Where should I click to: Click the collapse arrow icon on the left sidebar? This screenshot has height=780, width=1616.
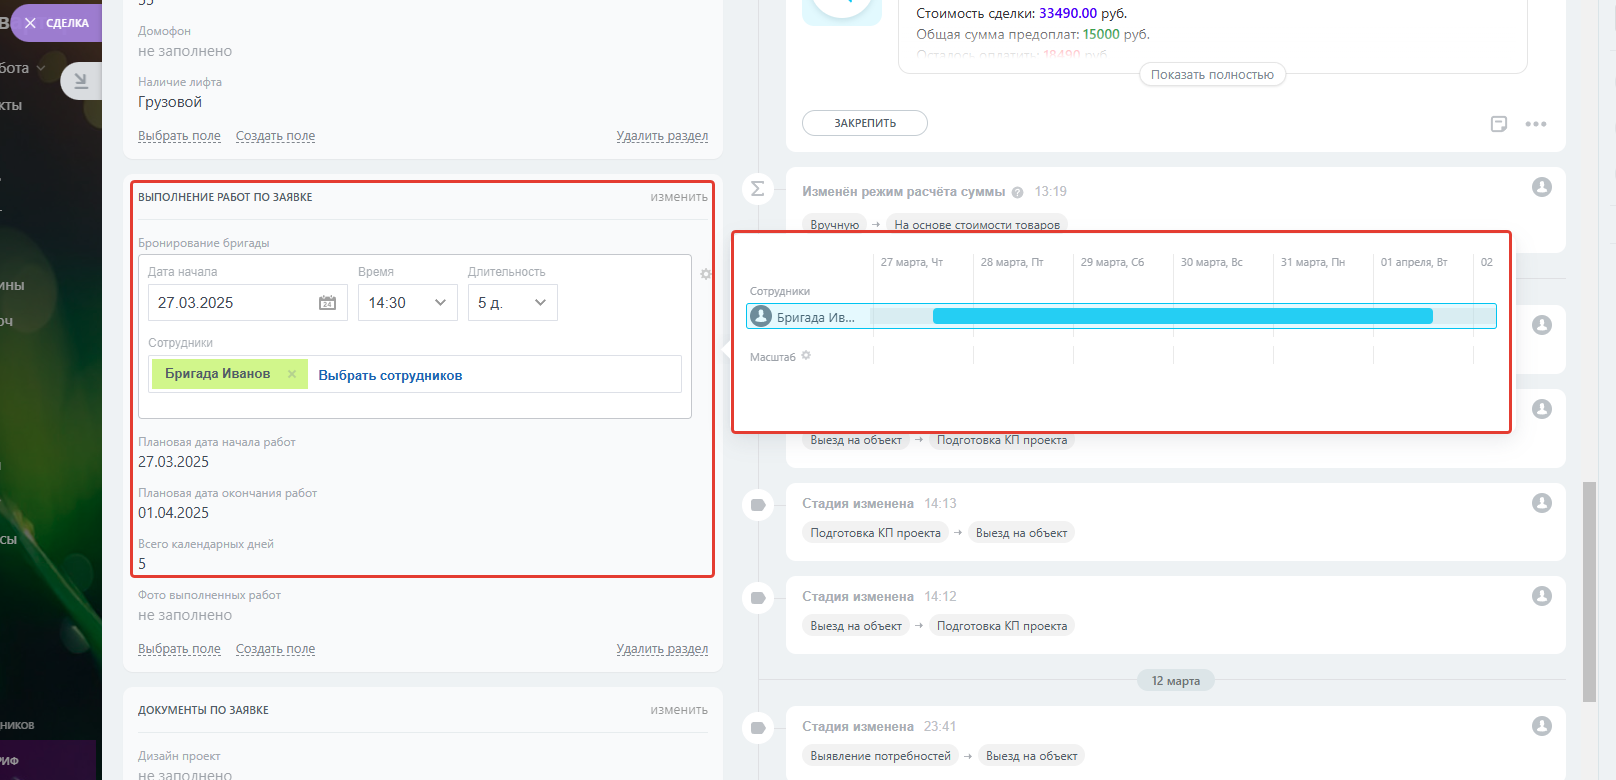tap(81, 81)
